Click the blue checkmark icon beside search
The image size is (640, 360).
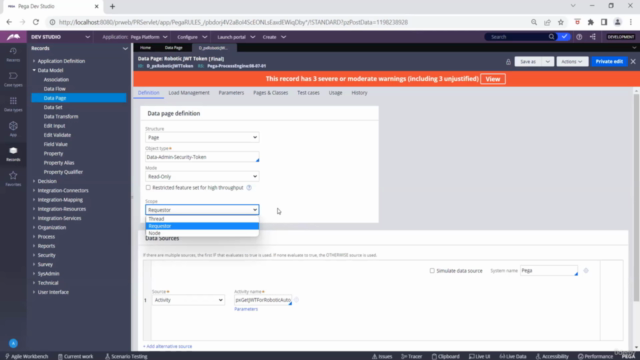tap(564, 37)
